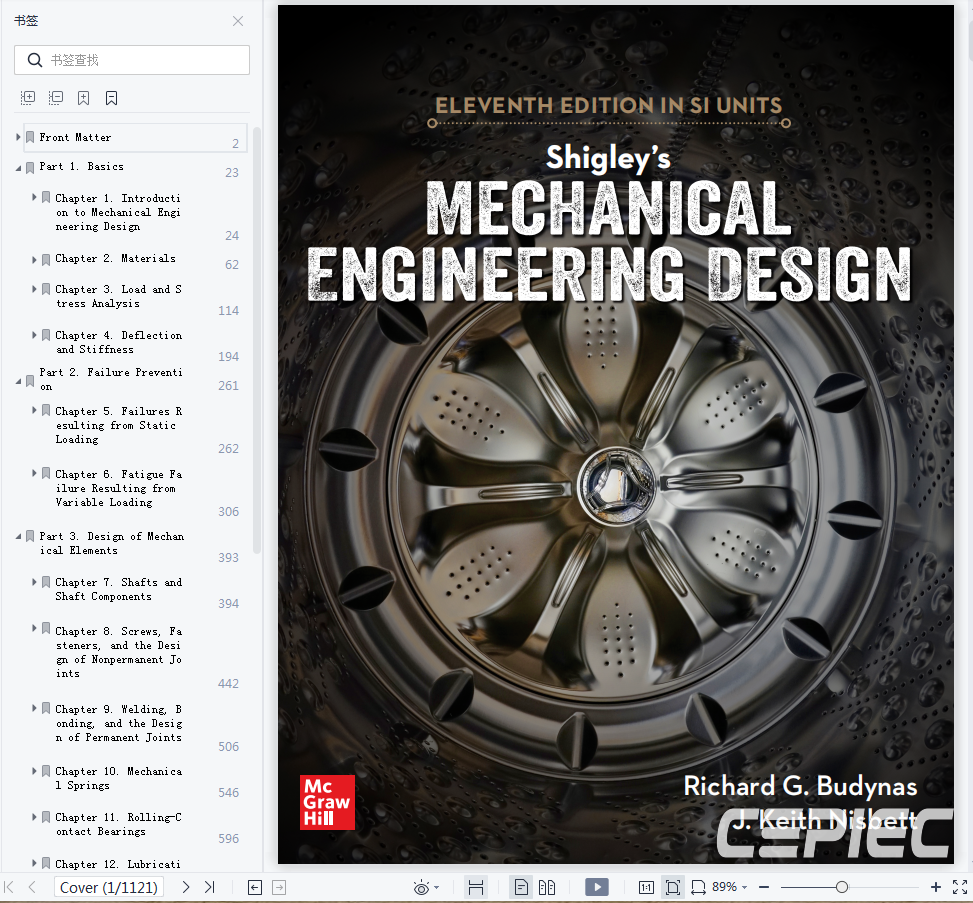Click the bookmark icon beside Front Matter
Screen dimensions: 973x903
[30, 137]
